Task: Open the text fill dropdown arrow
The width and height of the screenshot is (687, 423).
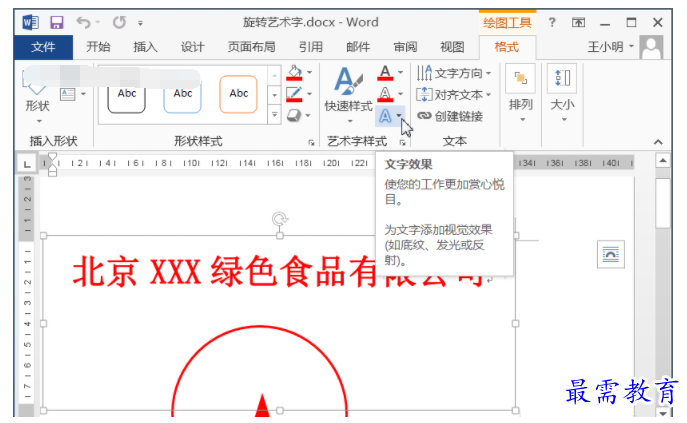Action: click(400, 72)
